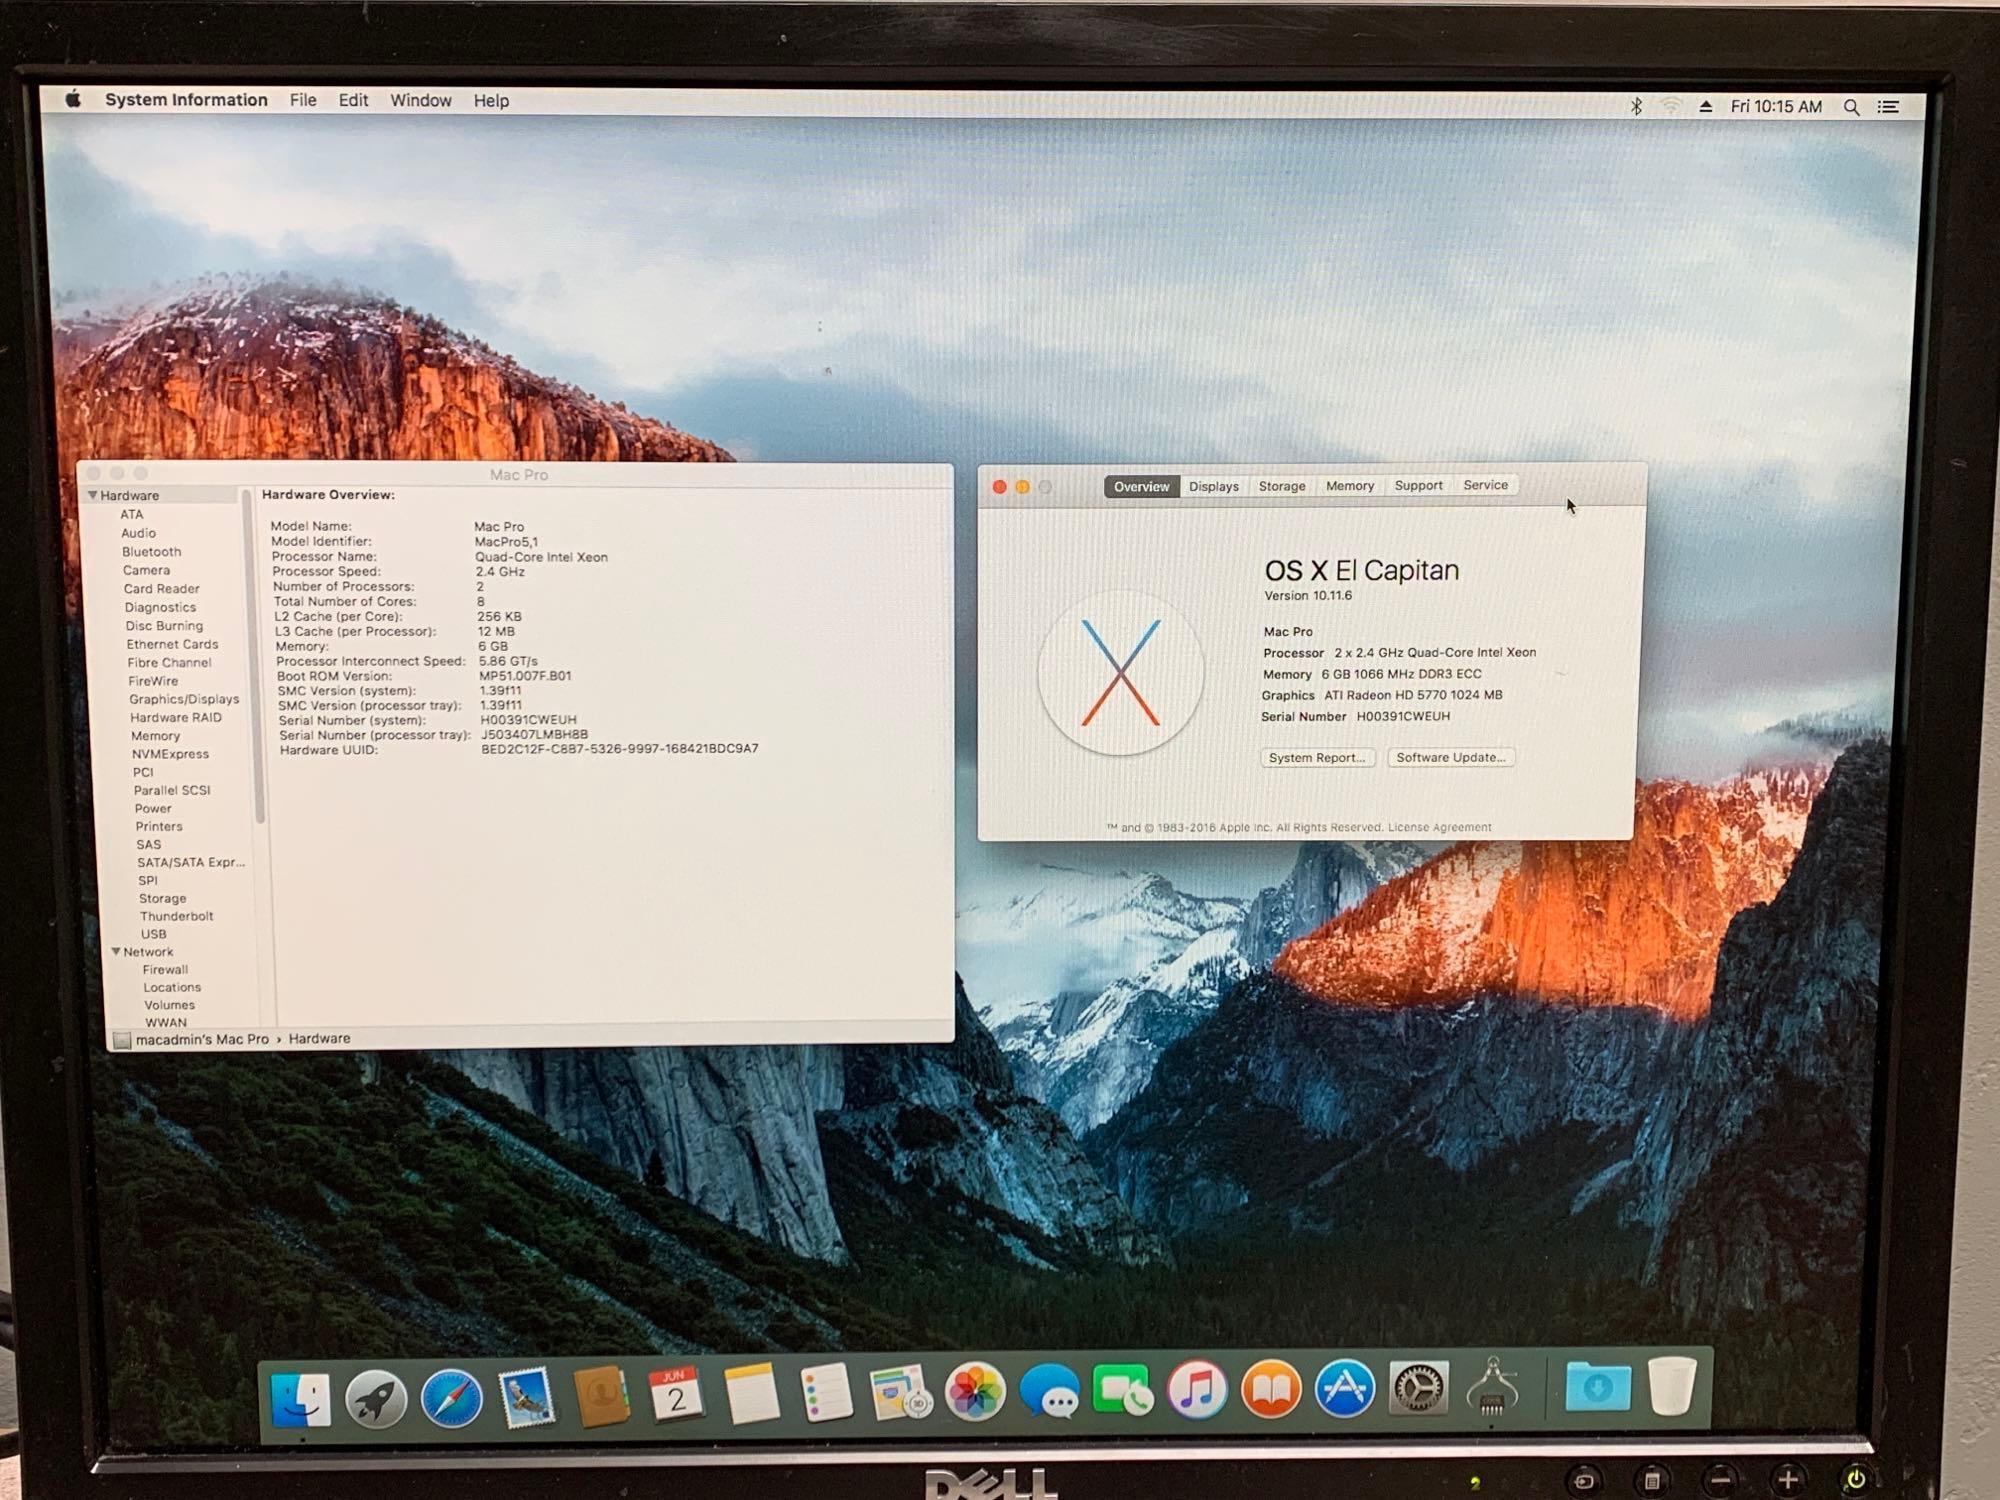2000x1500 pixels.
Task: Click System Information icon in Dock
Action: click(1492, 1386)
